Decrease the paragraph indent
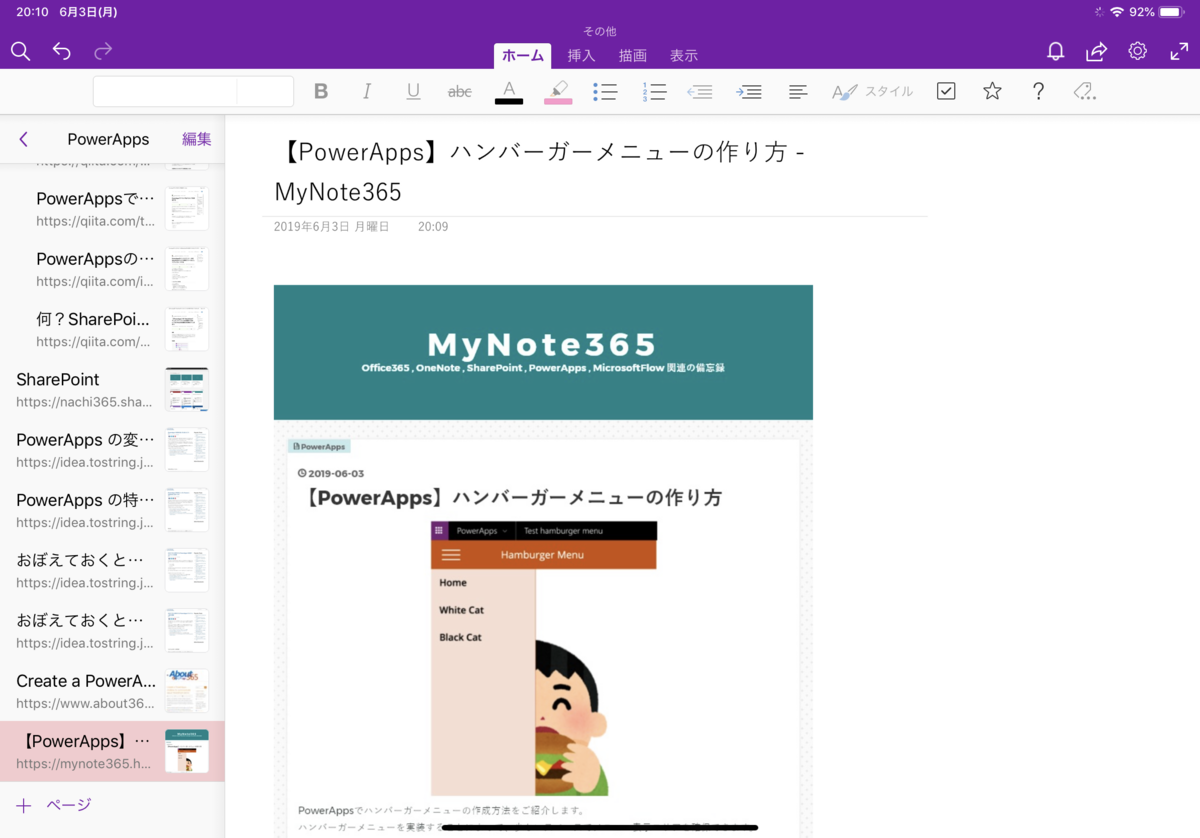 point(700,91)
